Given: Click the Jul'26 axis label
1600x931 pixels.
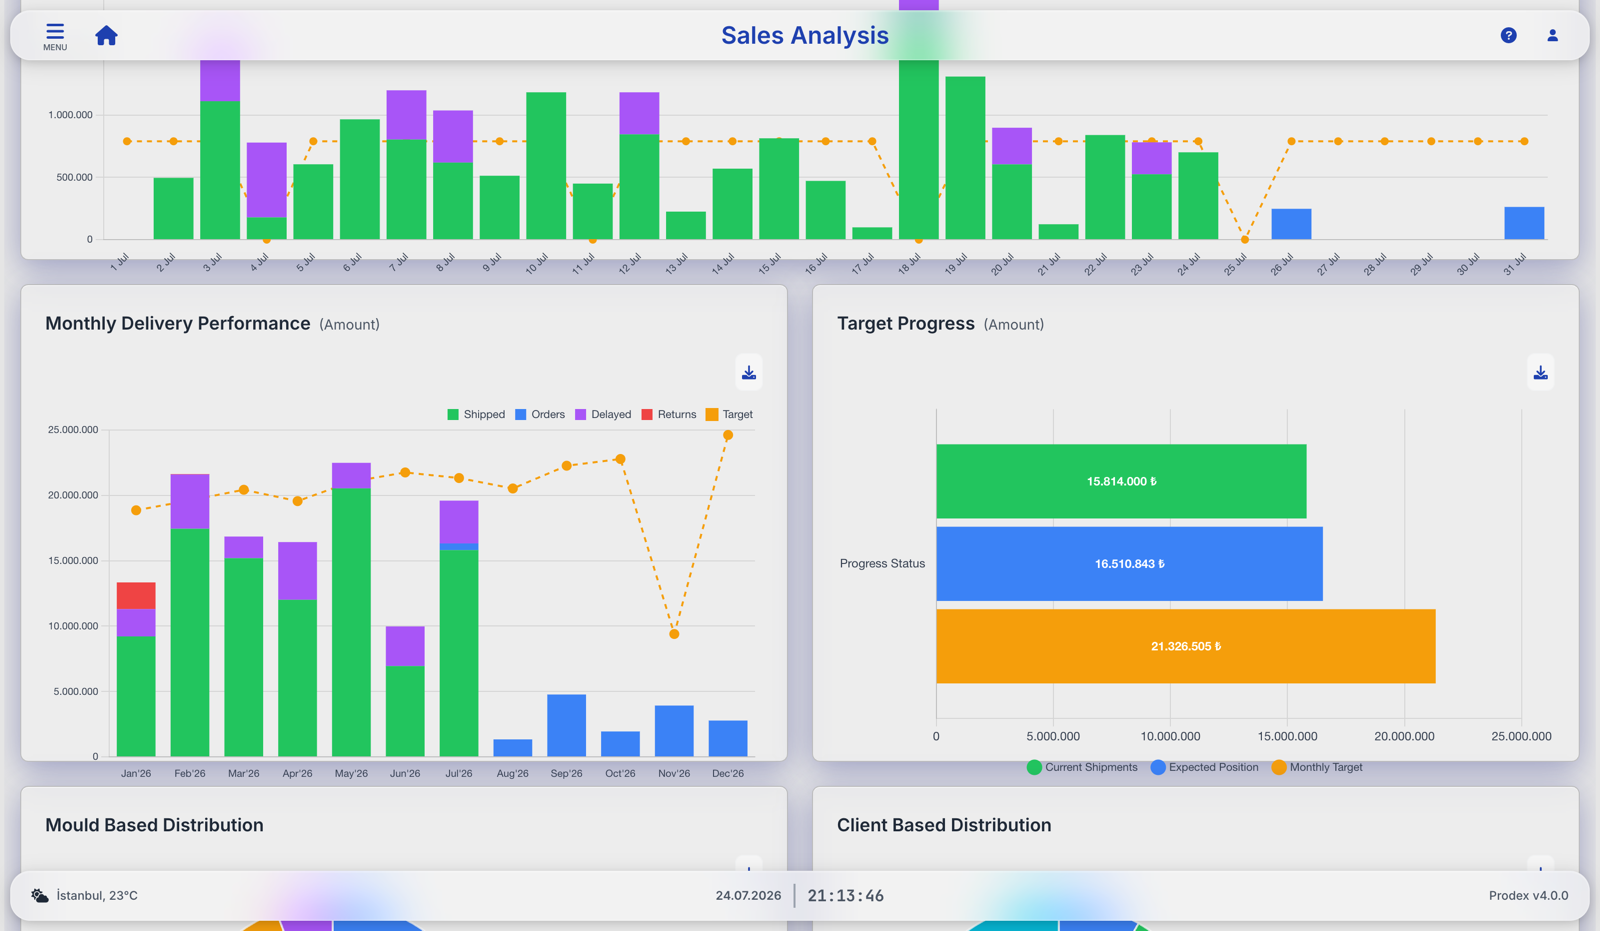Looking at the screenshot, I should pyautogui.click(x=459, y=773).
